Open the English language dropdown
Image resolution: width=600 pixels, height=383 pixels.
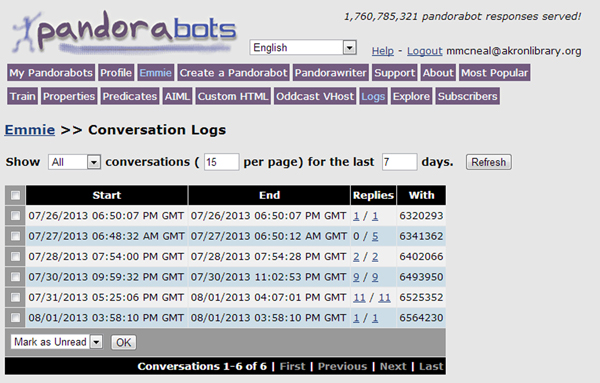(303, 47)
